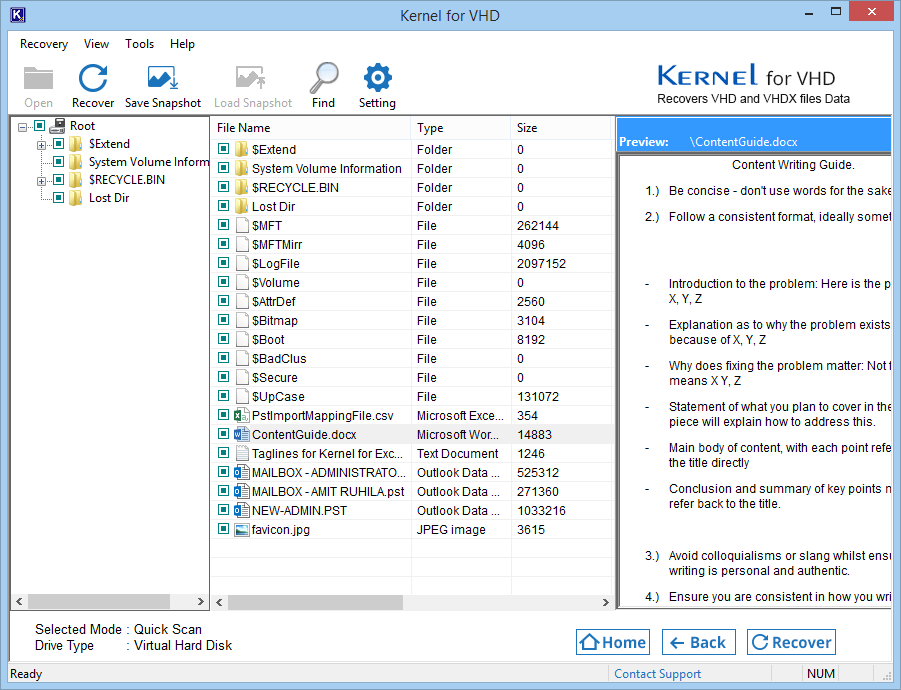Click the file icon of $Boot
This screenshot has width=901, height=690.
241,339
